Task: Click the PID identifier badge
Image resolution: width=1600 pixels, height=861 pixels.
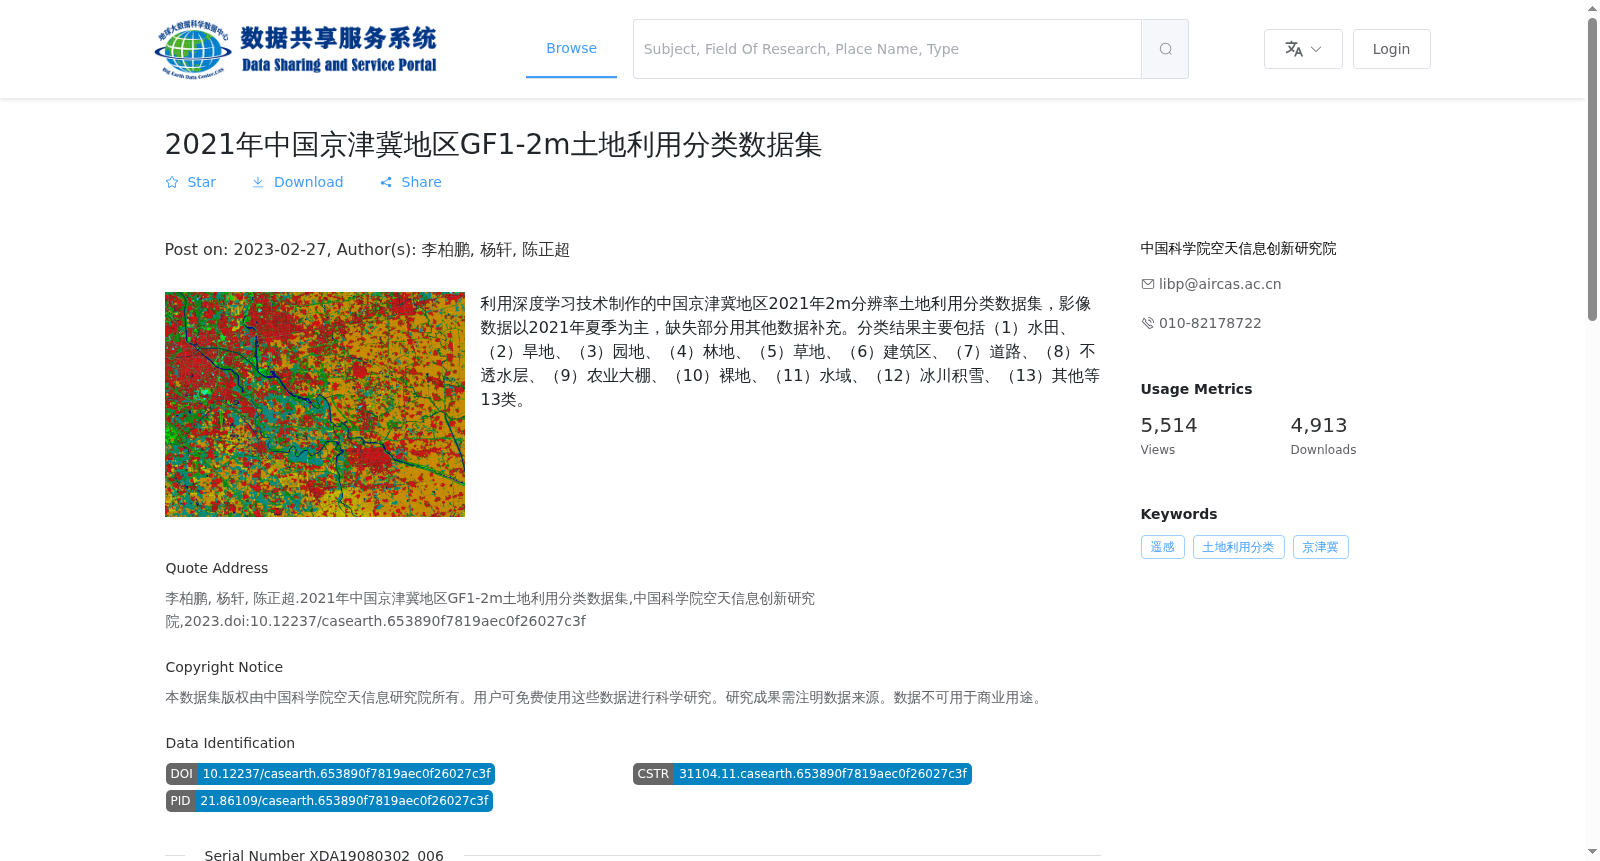Action: [329, 801]
